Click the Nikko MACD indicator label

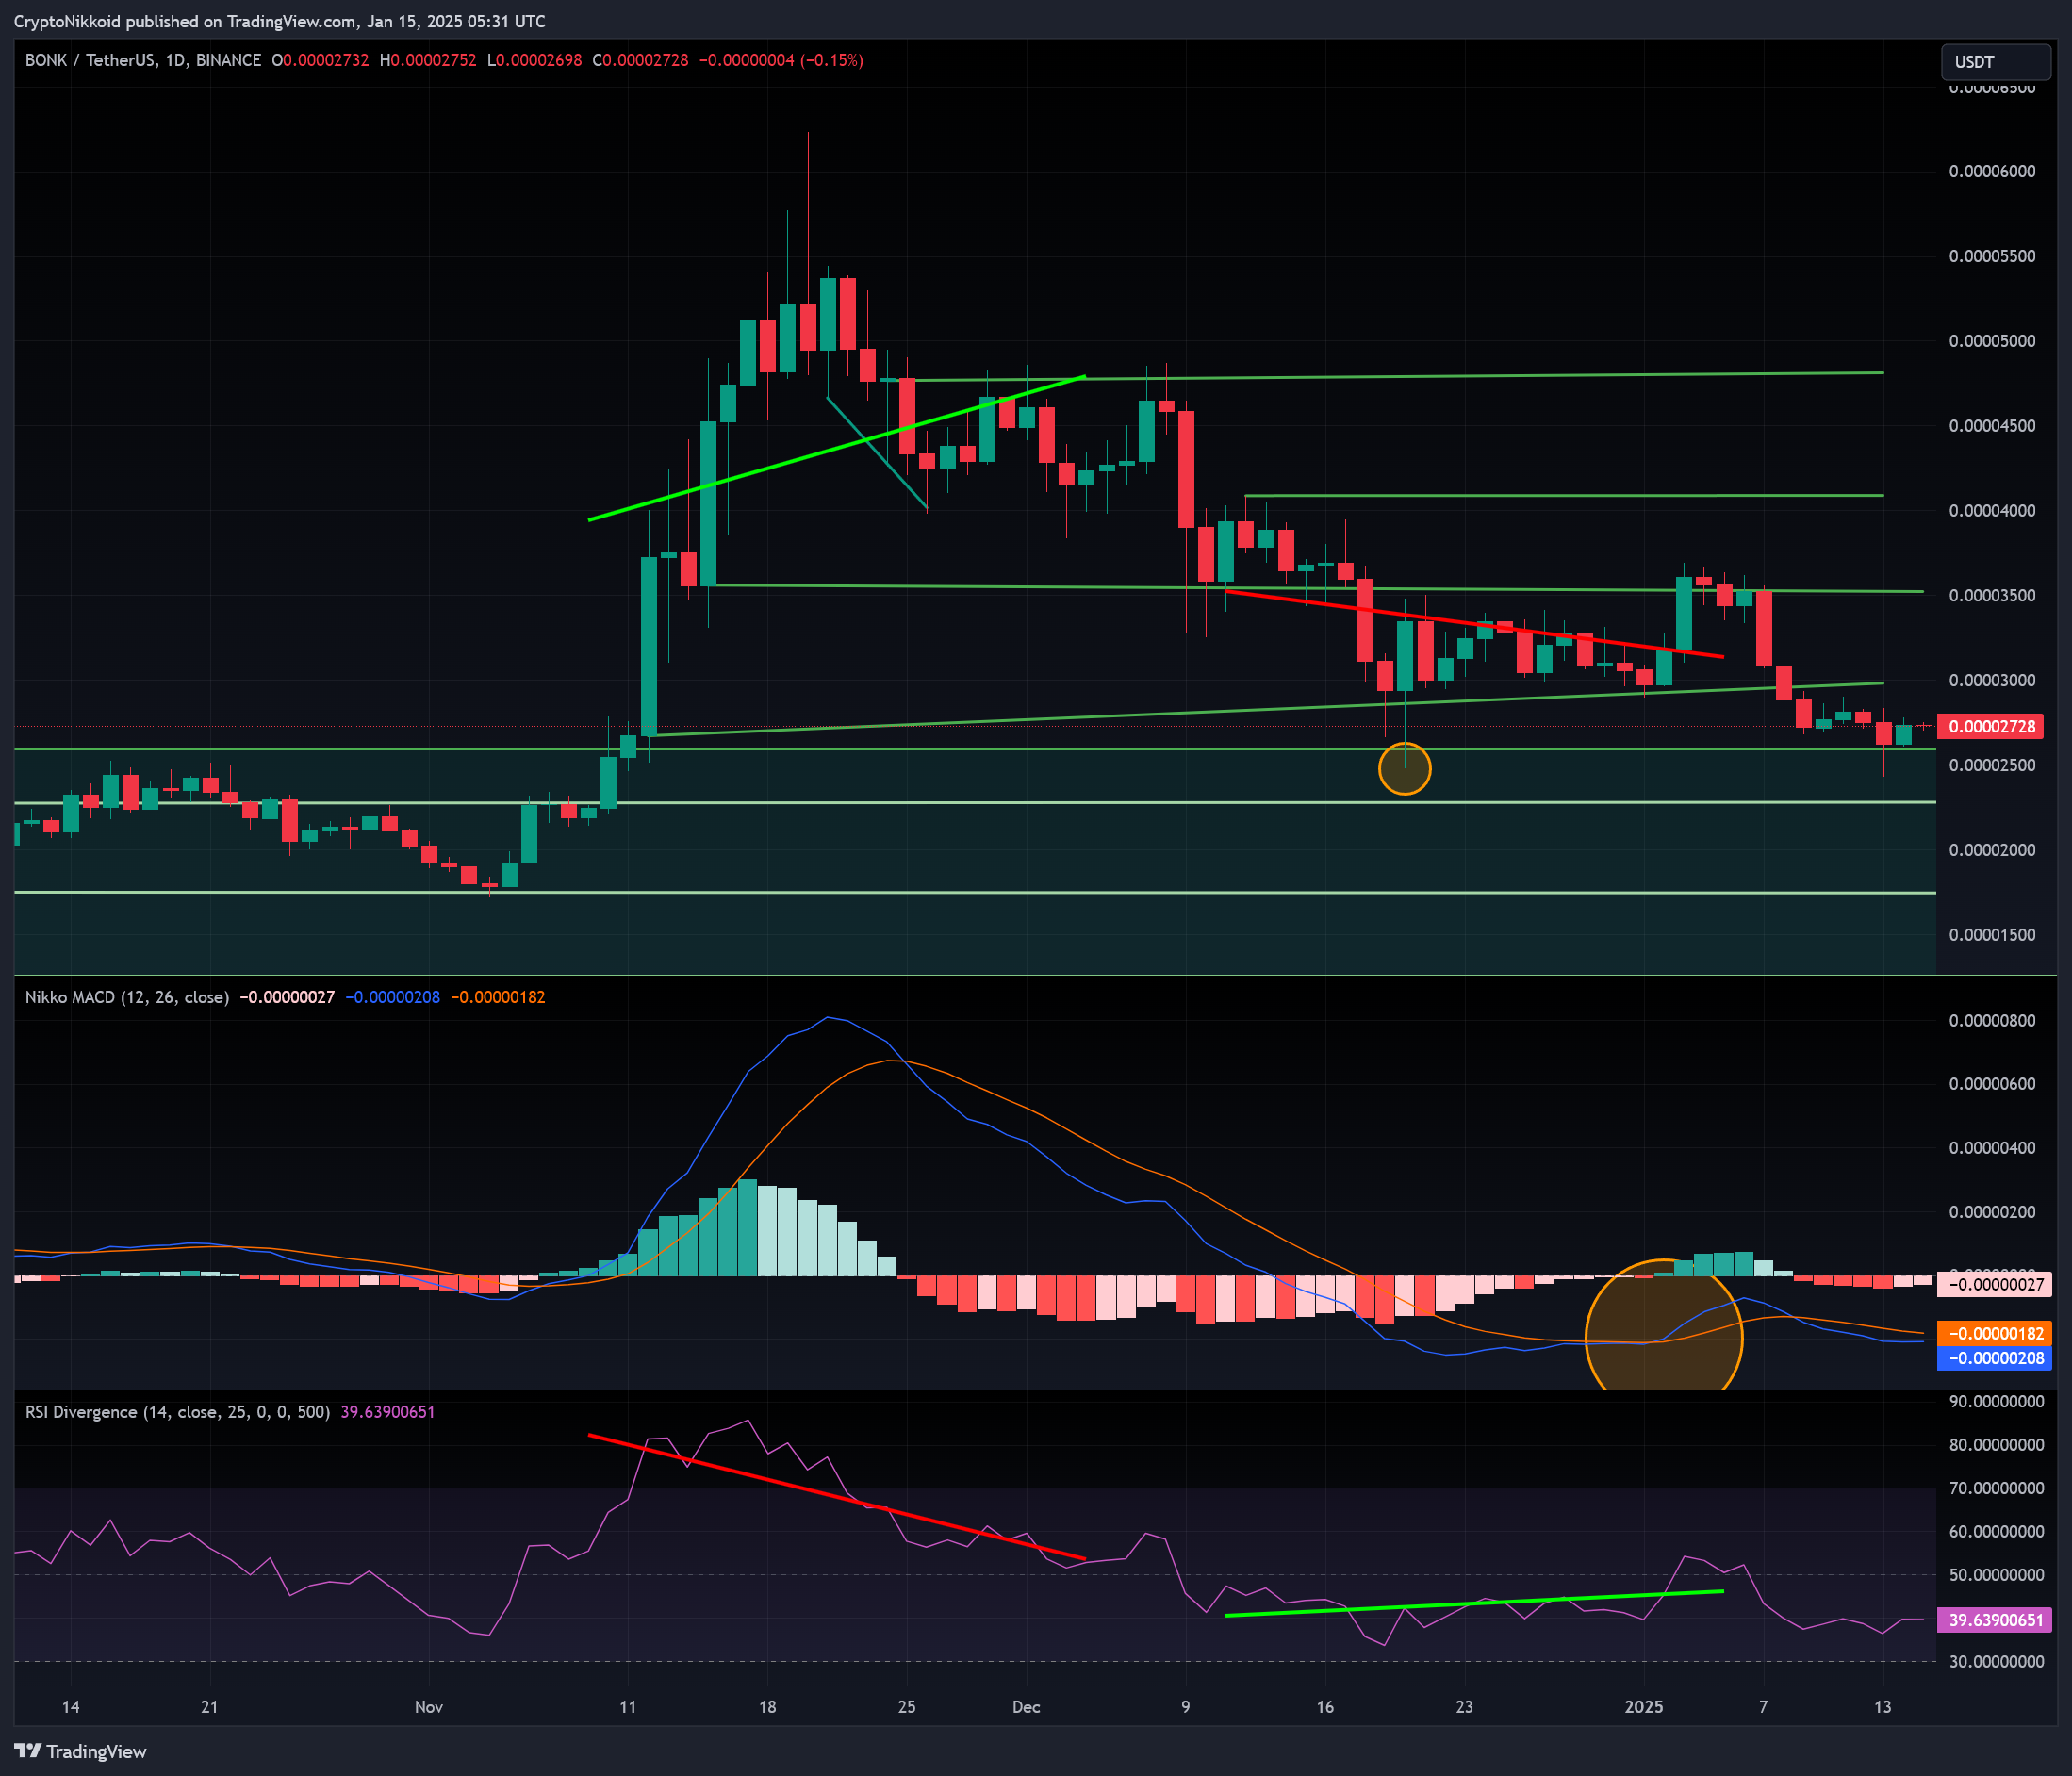(x=127, y=997)
